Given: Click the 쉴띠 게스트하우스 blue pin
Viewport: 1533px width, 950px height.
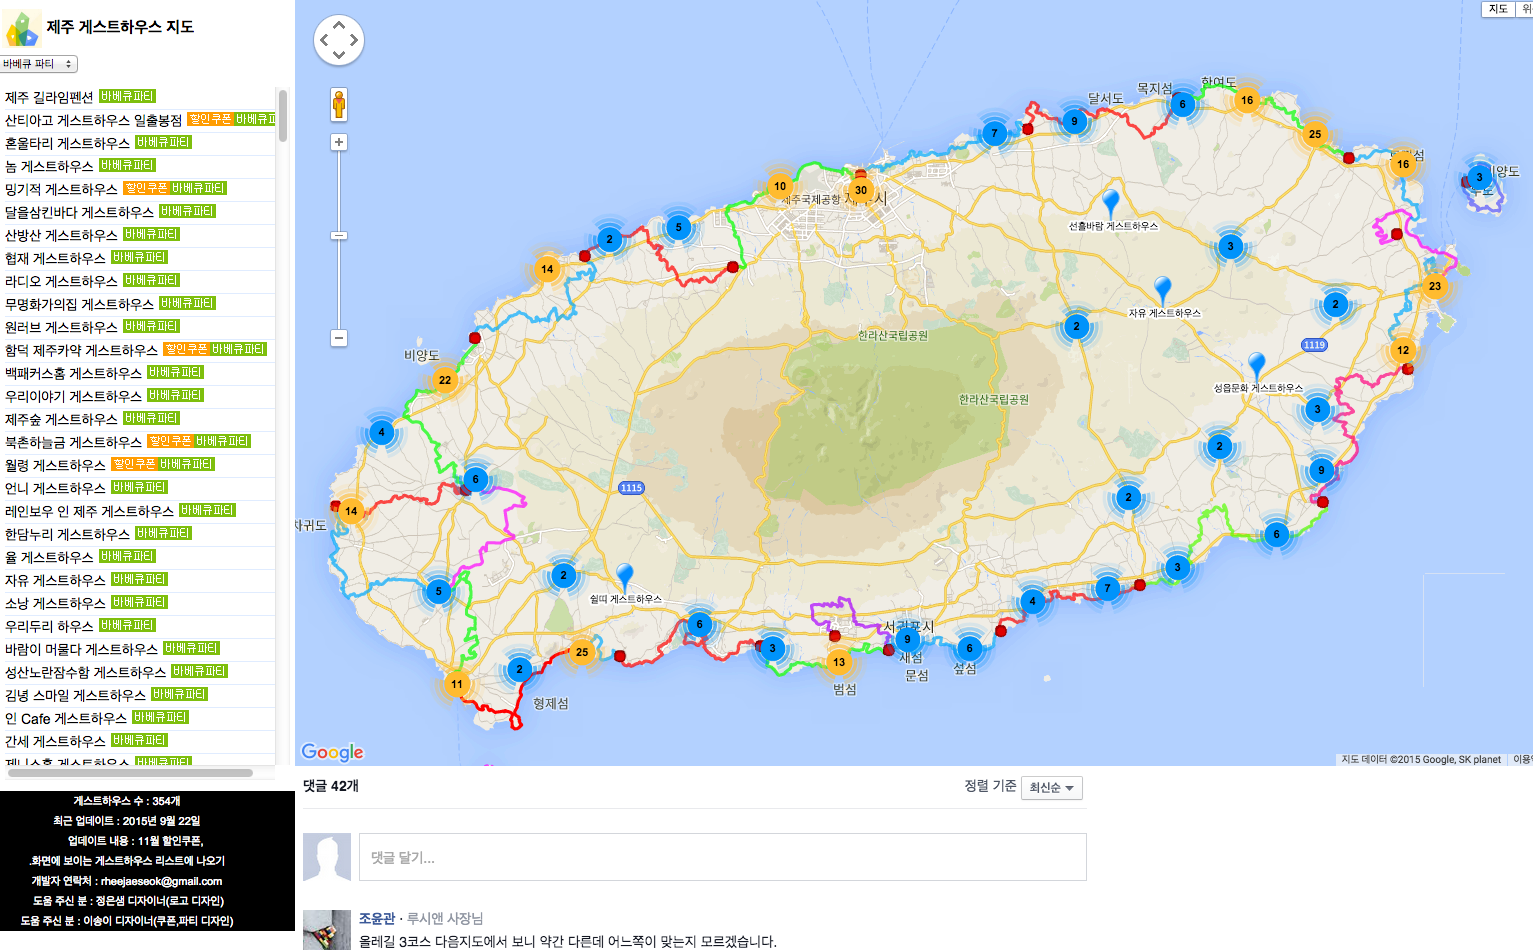Looking at the screenshot, I should (x=625, y=577).
